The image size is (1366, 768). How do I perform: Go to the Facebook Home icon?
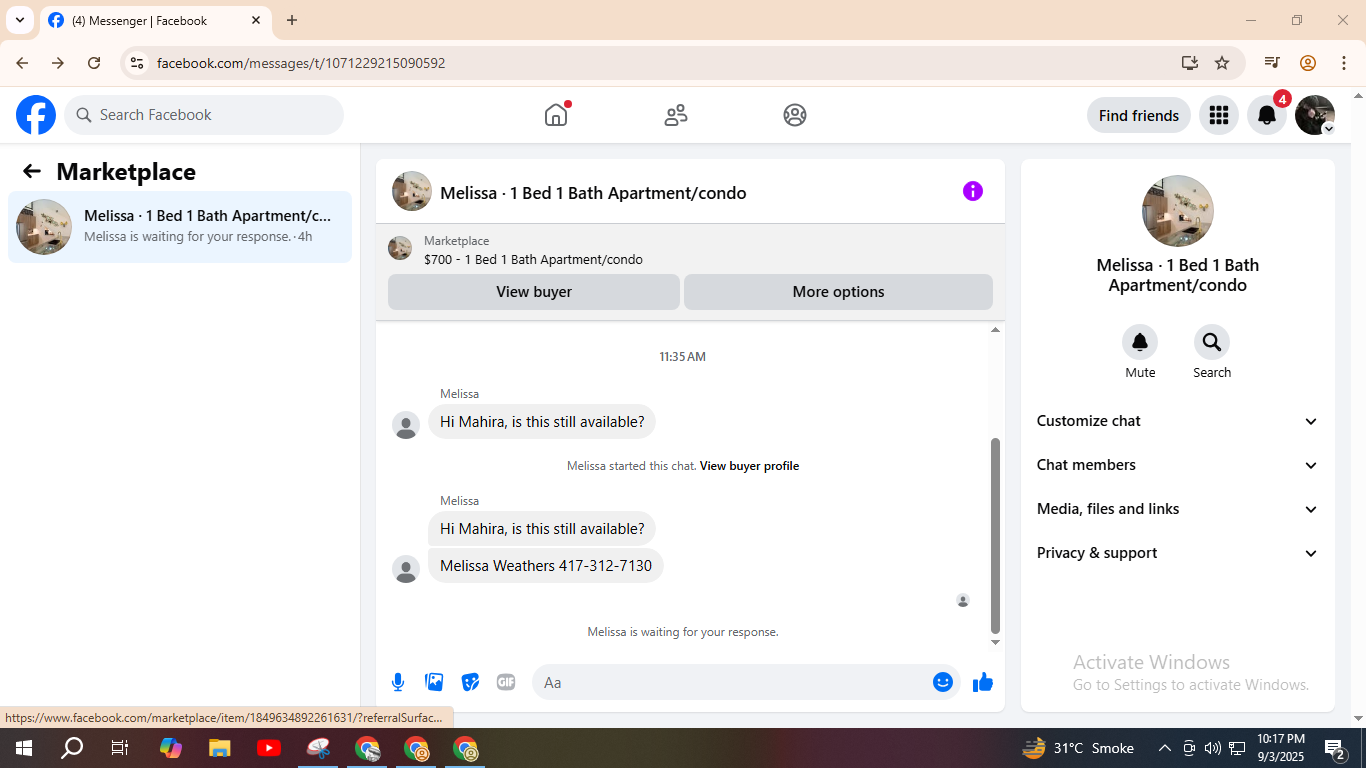coord(556,115)
